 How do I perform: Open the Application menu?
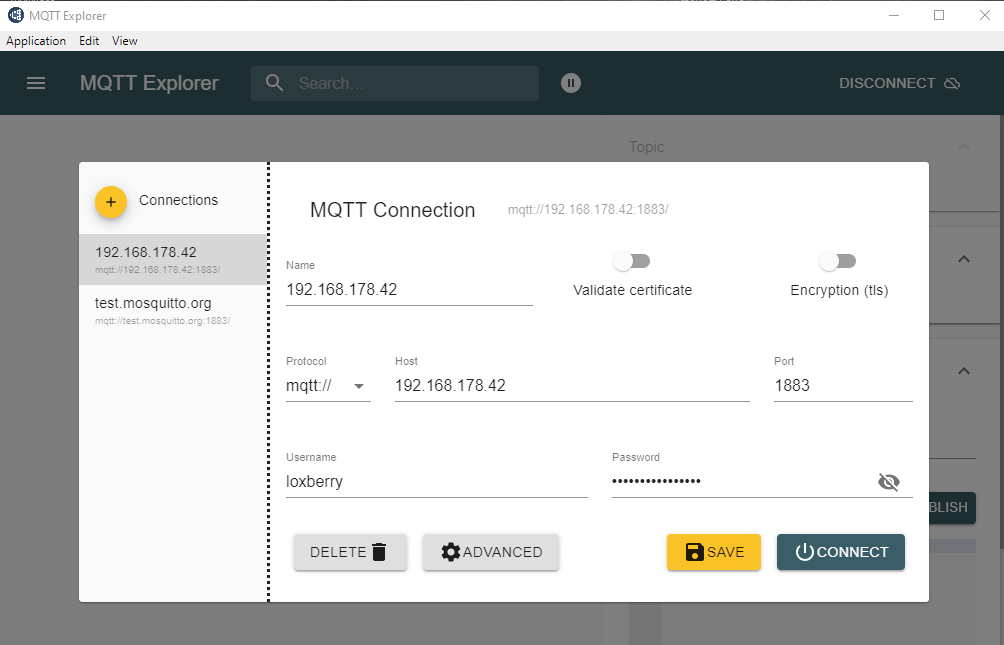coord(36,41)
